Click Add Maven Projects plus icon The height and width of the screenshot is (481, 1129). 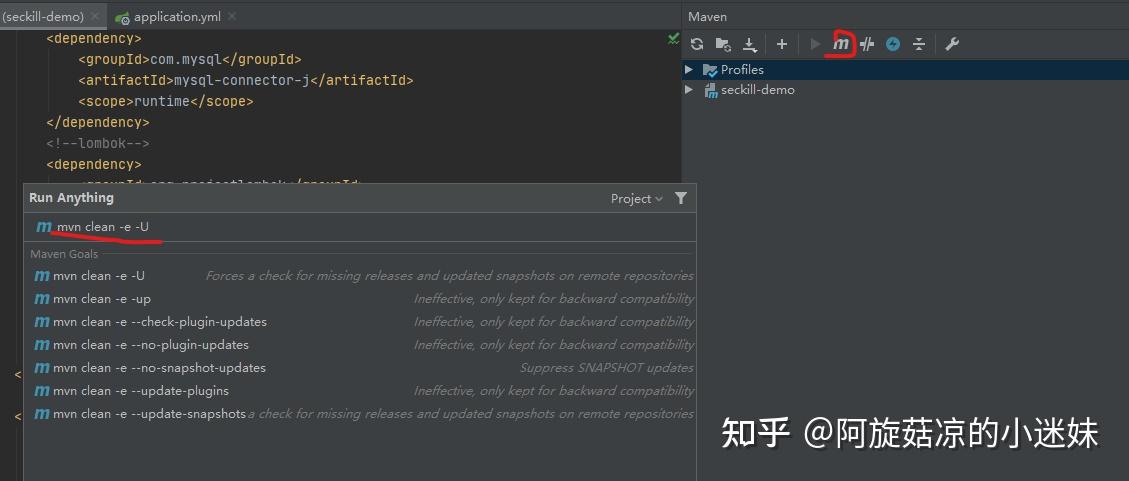(x=782, y=44)
